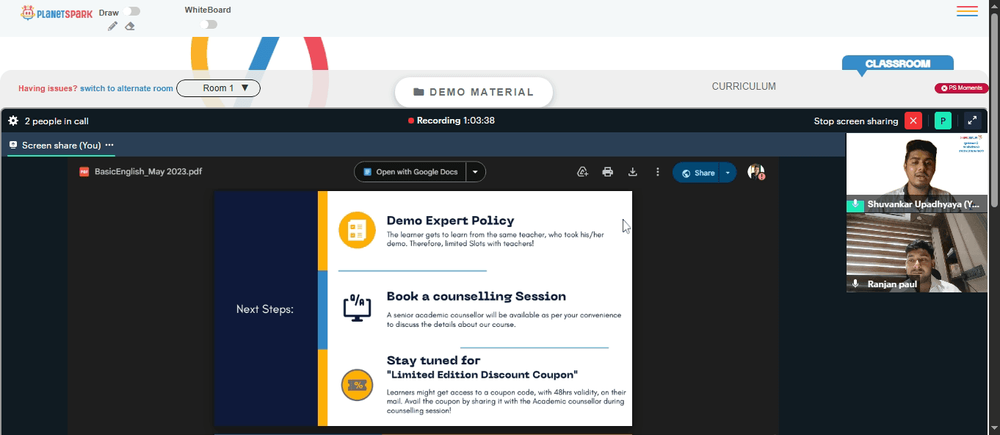Click the print icon in PDF viewer

[607, 172]
